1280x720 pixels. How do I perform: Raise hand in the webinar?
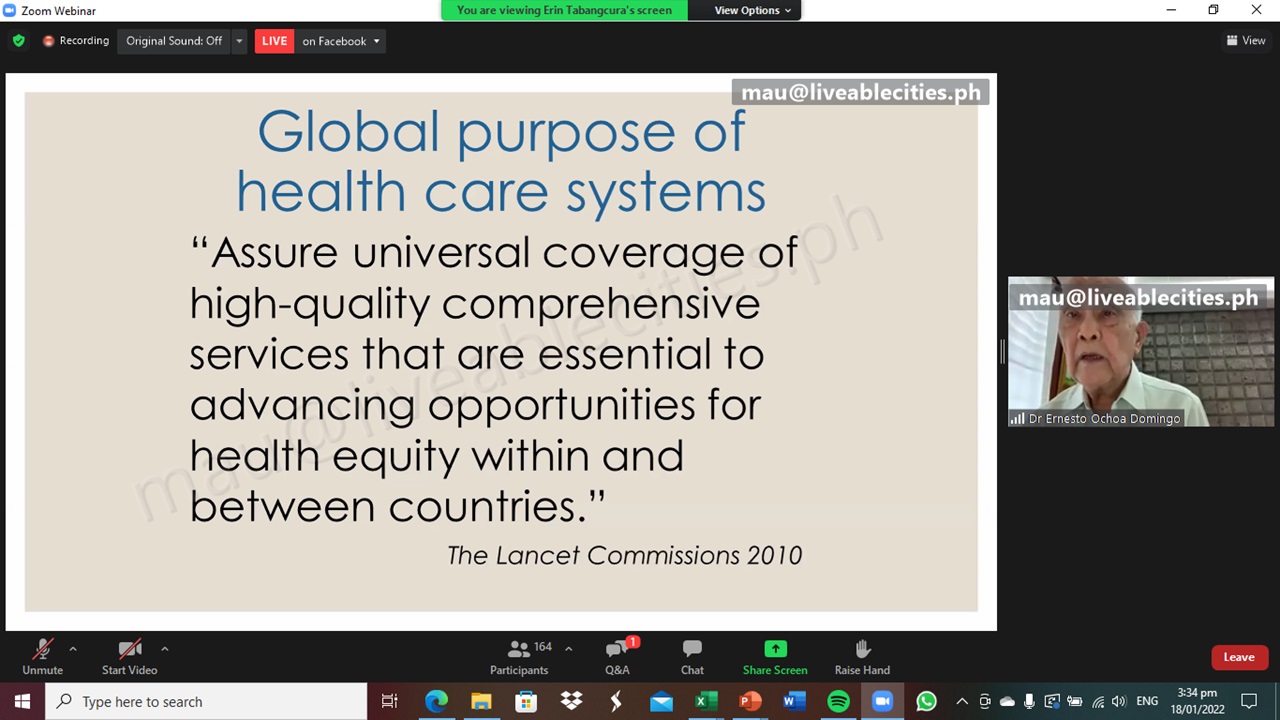(862, 657)
